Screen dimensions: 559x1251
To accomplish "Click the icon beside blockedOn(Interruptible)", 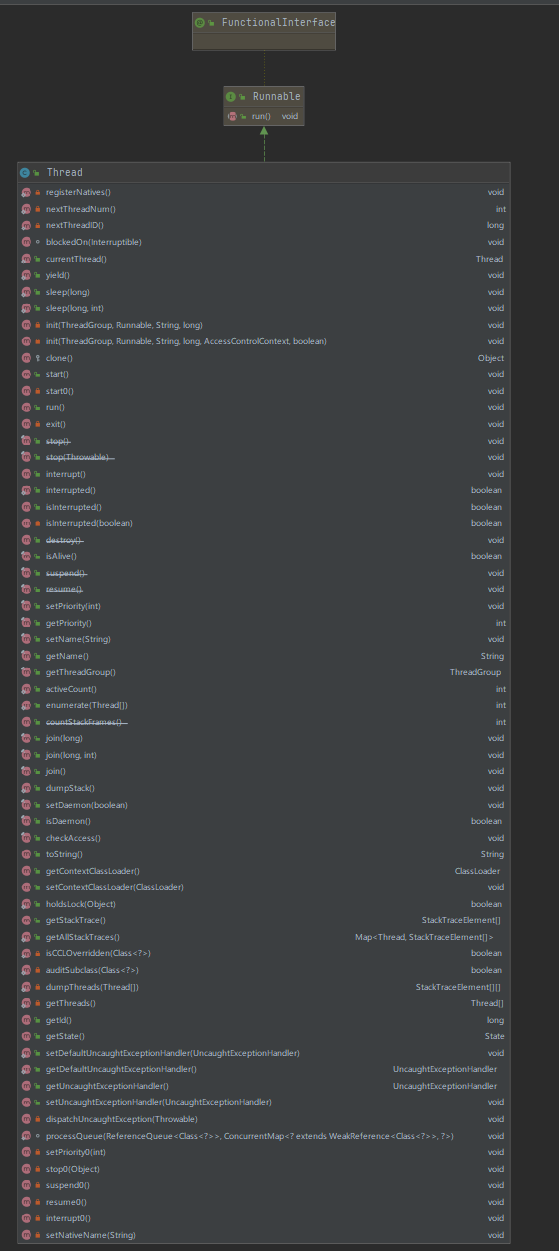I will tap(38, 242).
